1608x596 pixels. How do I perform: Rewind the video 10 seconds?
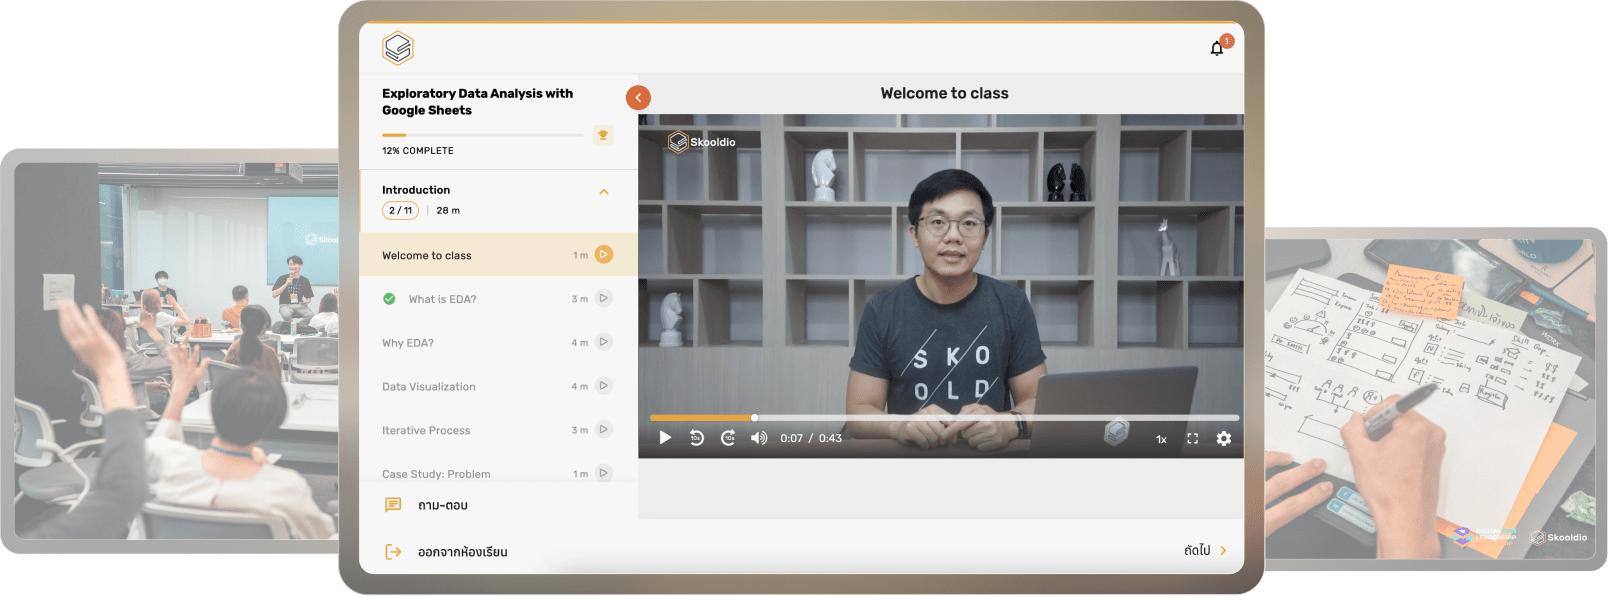point(697,438)
